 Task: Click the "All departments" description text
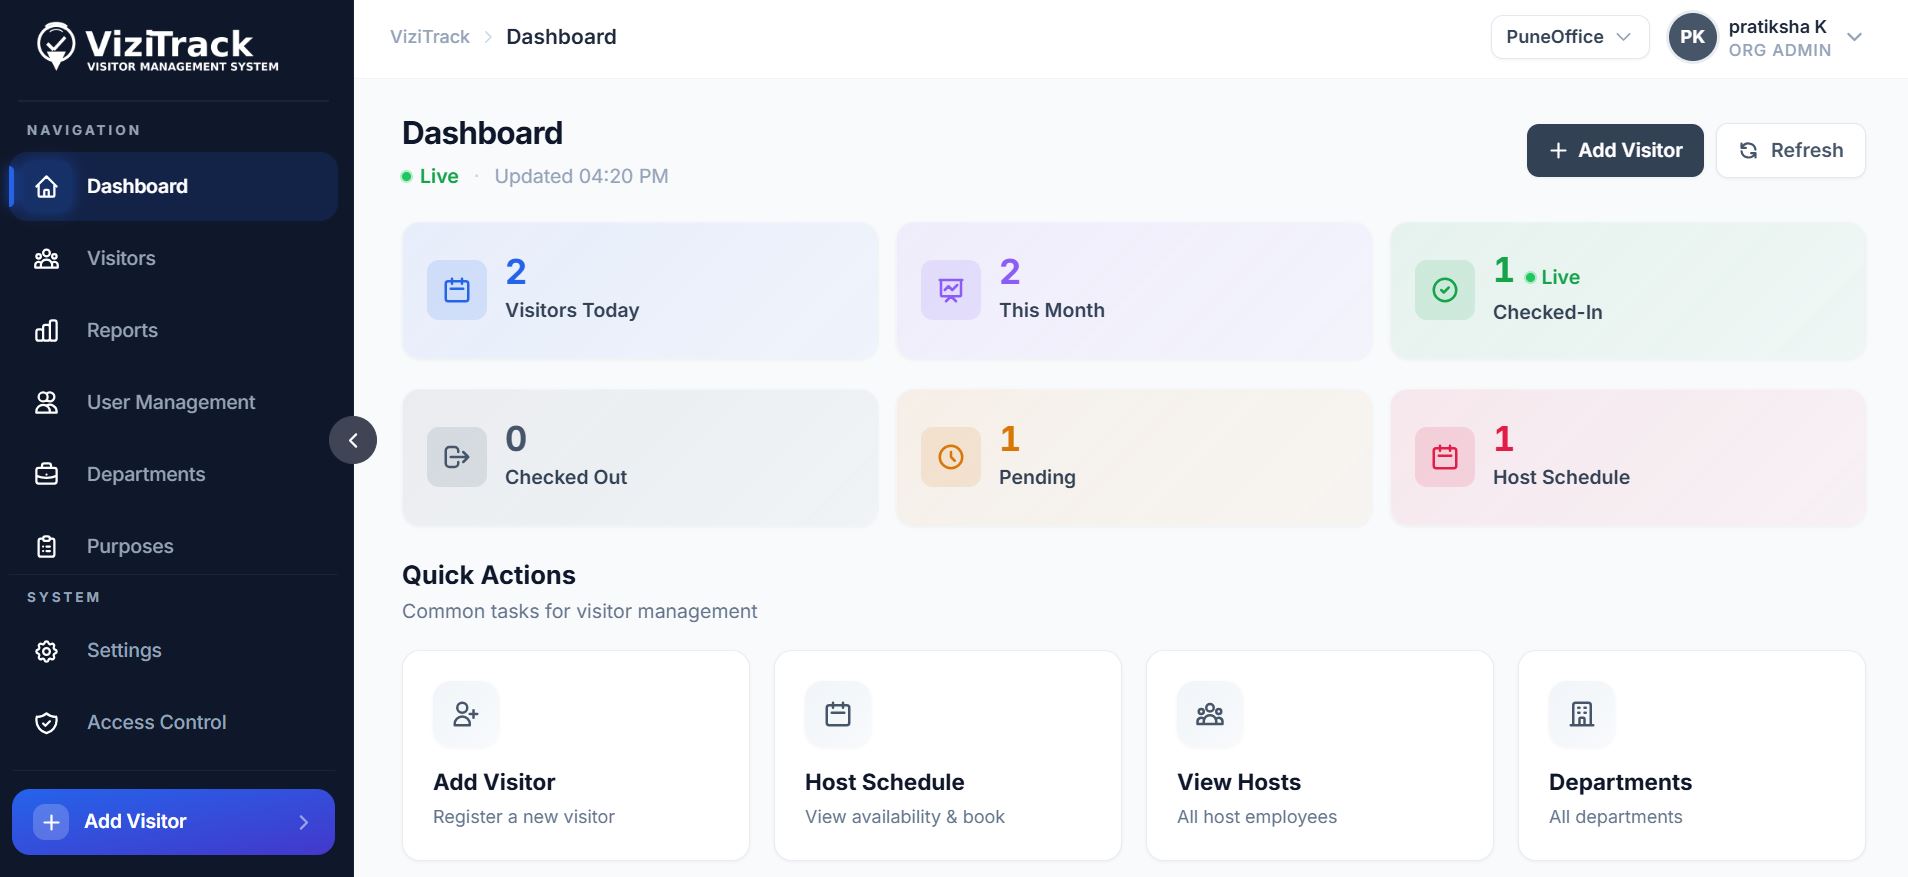pos(1616,817)
